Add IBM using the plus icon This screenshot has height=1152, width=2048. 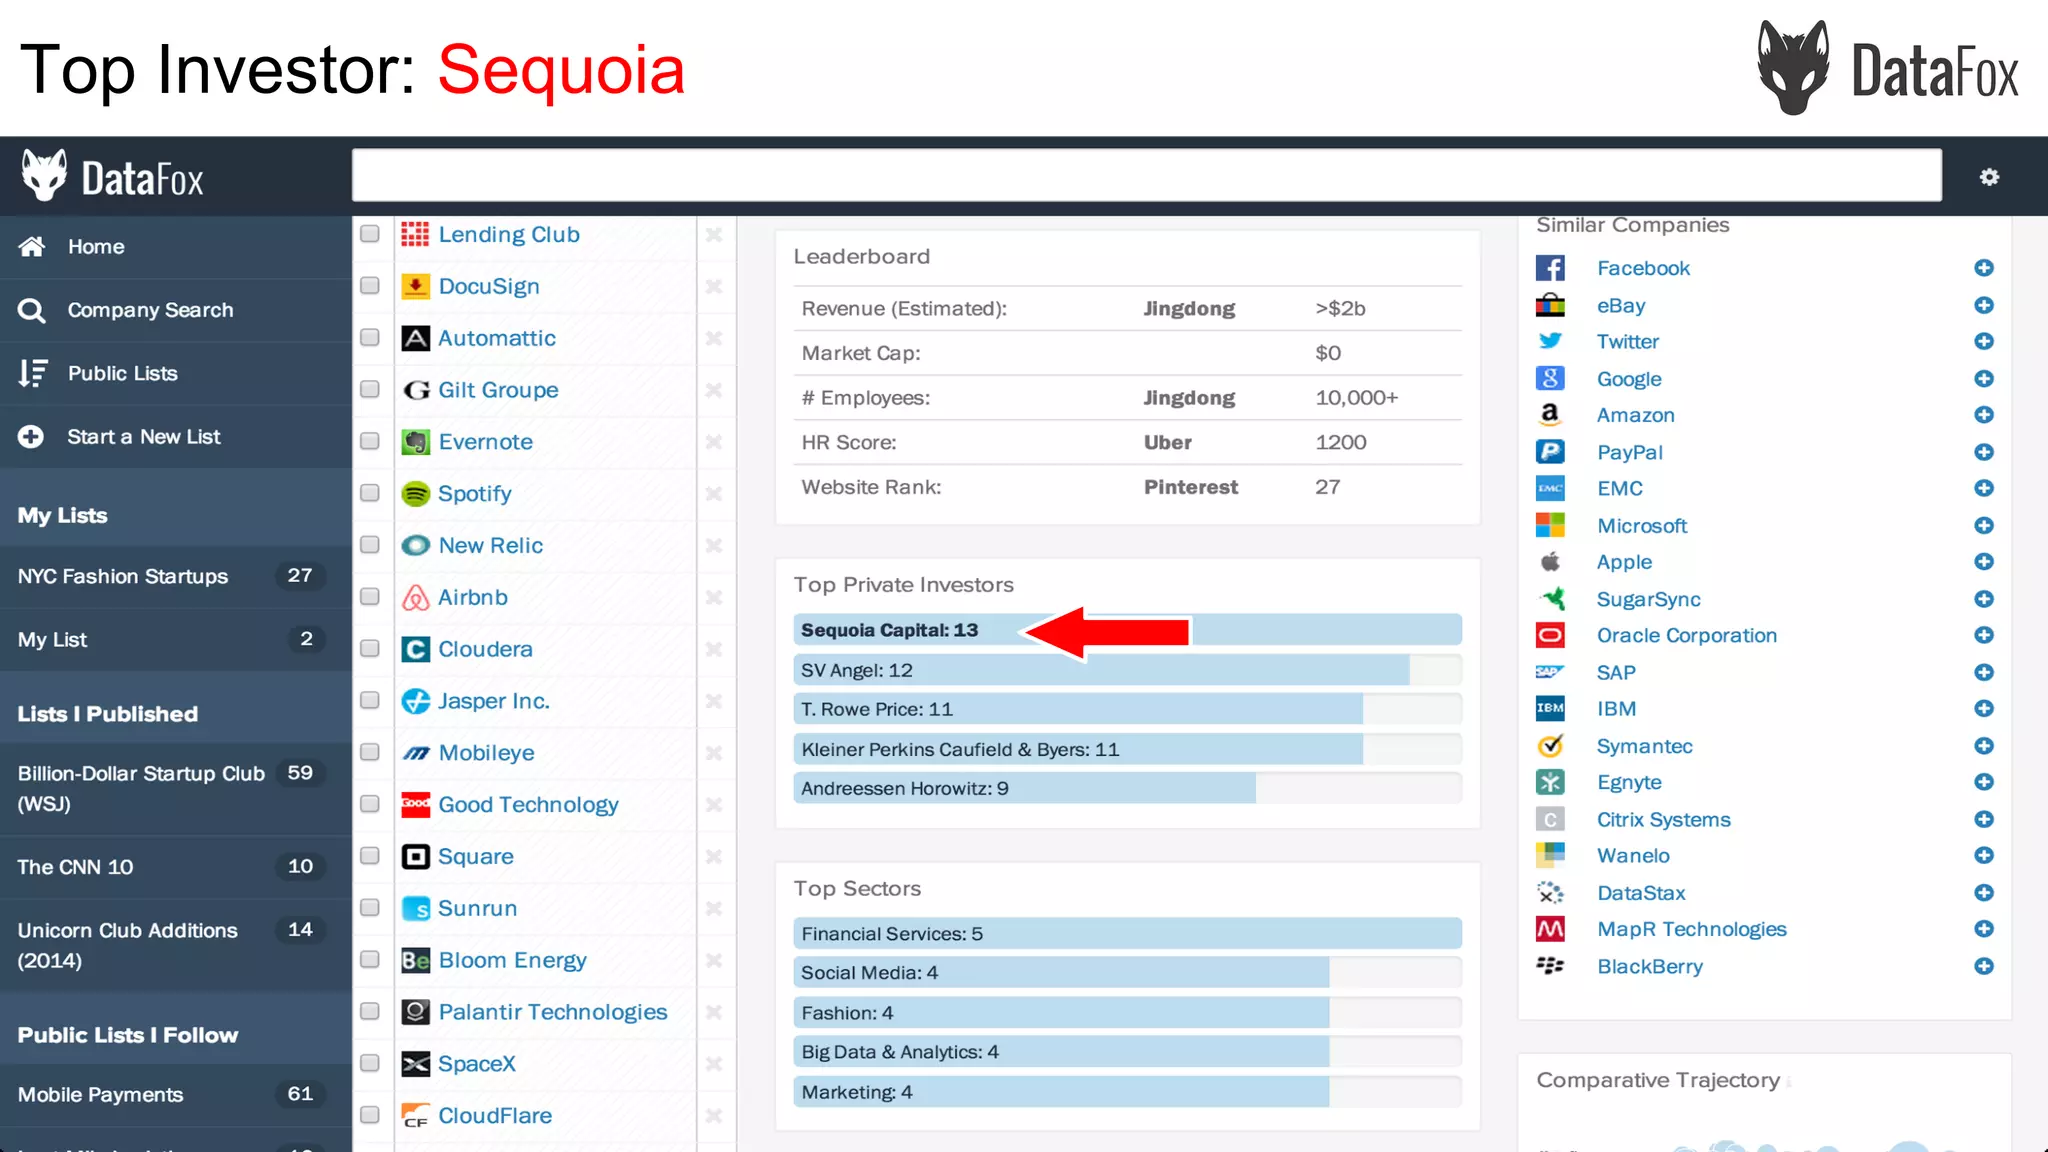(x=1984, y=708)
